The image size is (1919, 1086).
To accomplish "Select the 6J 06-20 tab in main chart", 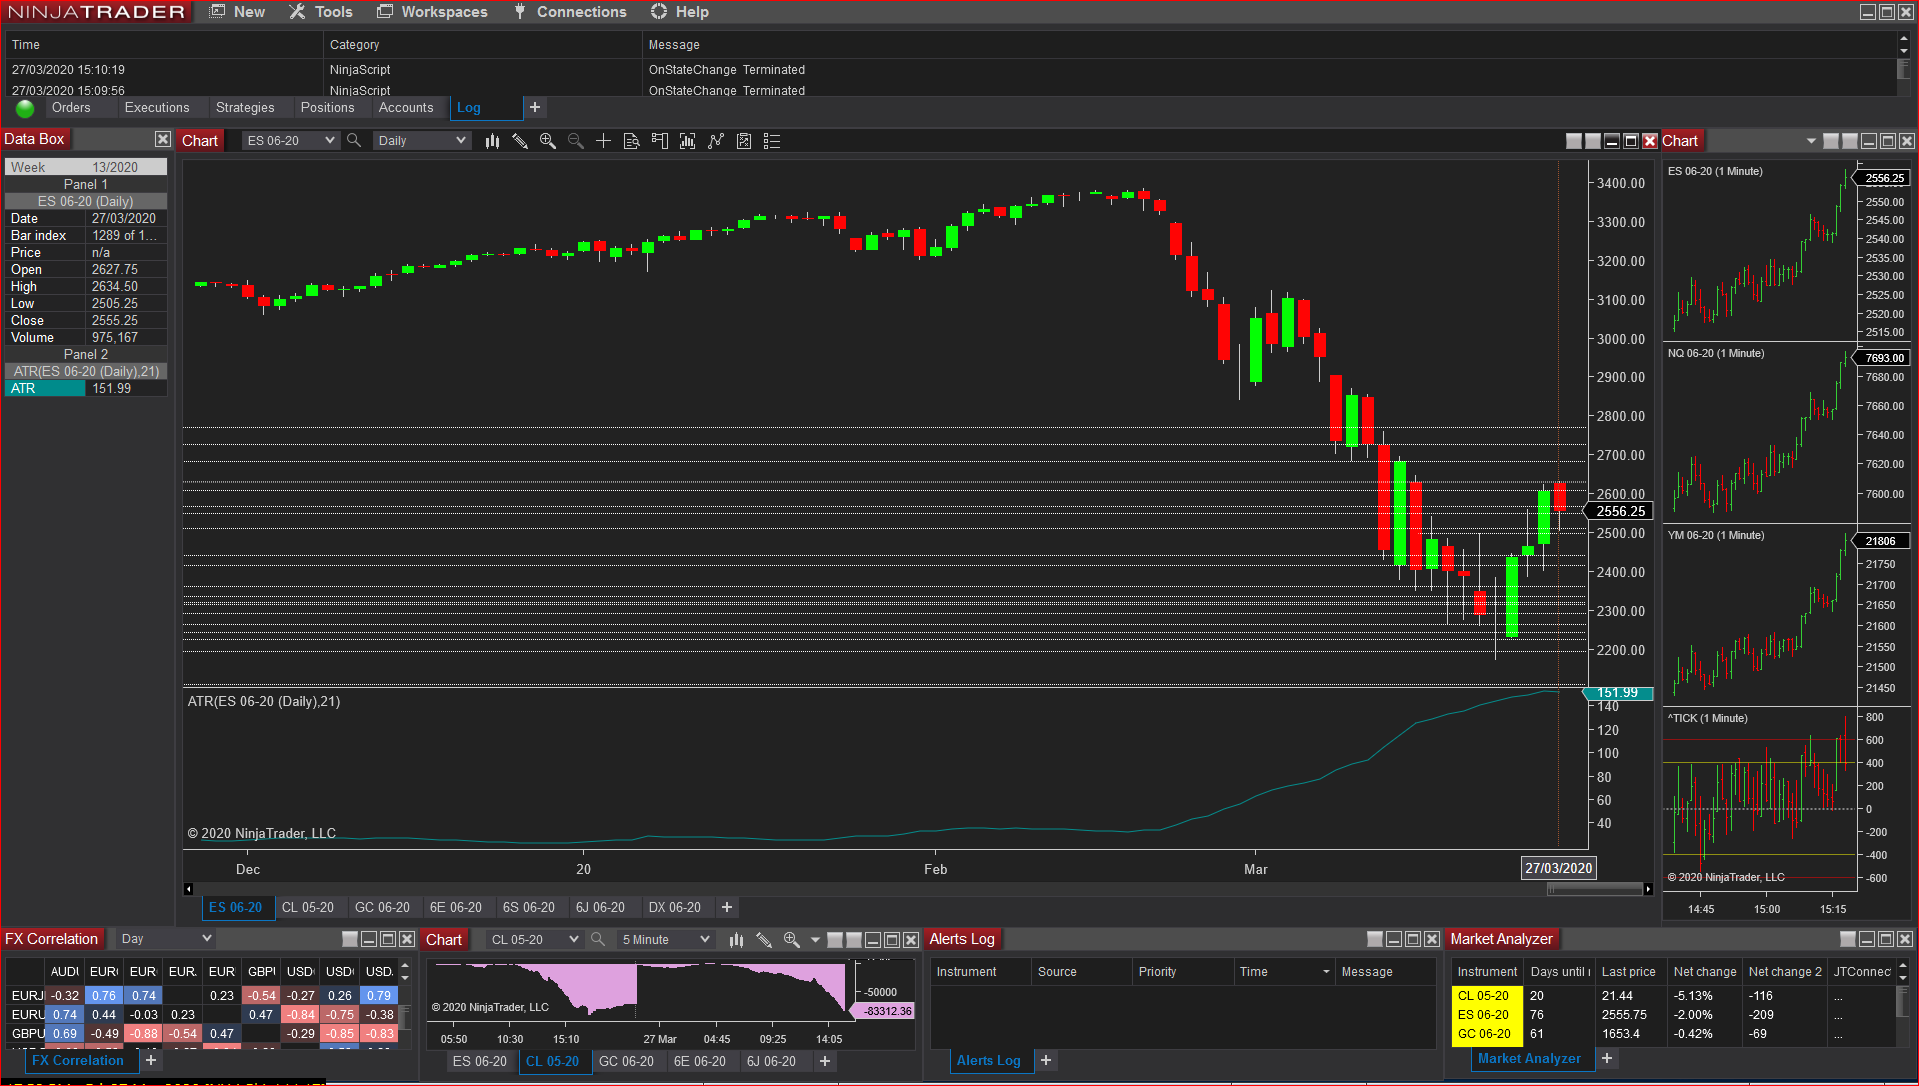I will tap(600, 908).
